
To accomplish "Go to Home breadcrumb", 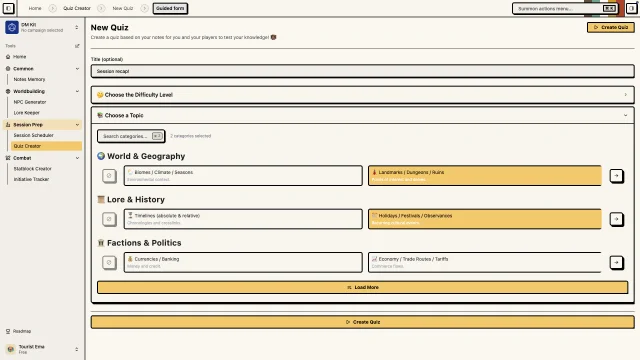I will pos(35,8).
